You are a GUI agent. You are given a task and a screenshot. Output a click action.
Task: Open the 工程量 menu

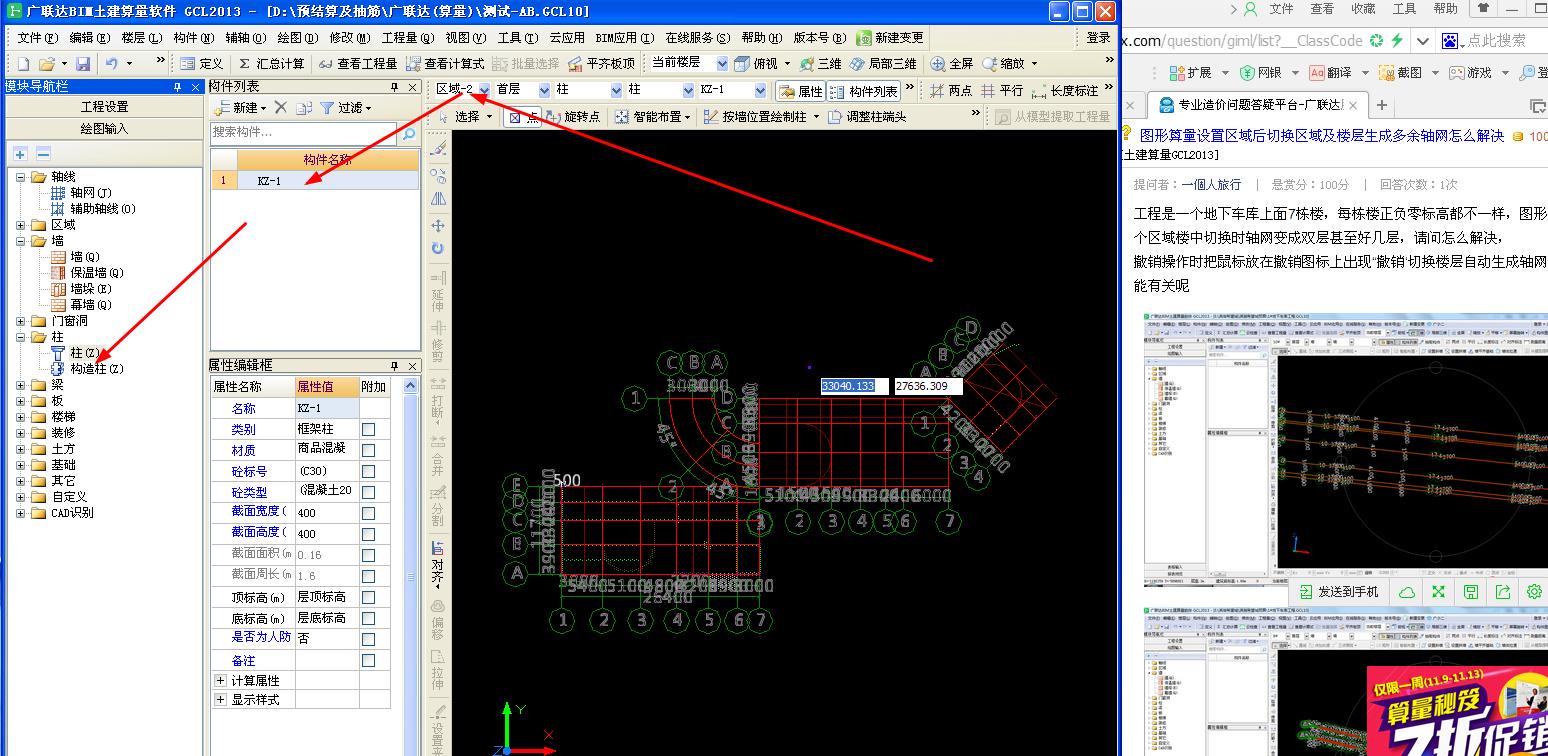[x=407, y=38]
